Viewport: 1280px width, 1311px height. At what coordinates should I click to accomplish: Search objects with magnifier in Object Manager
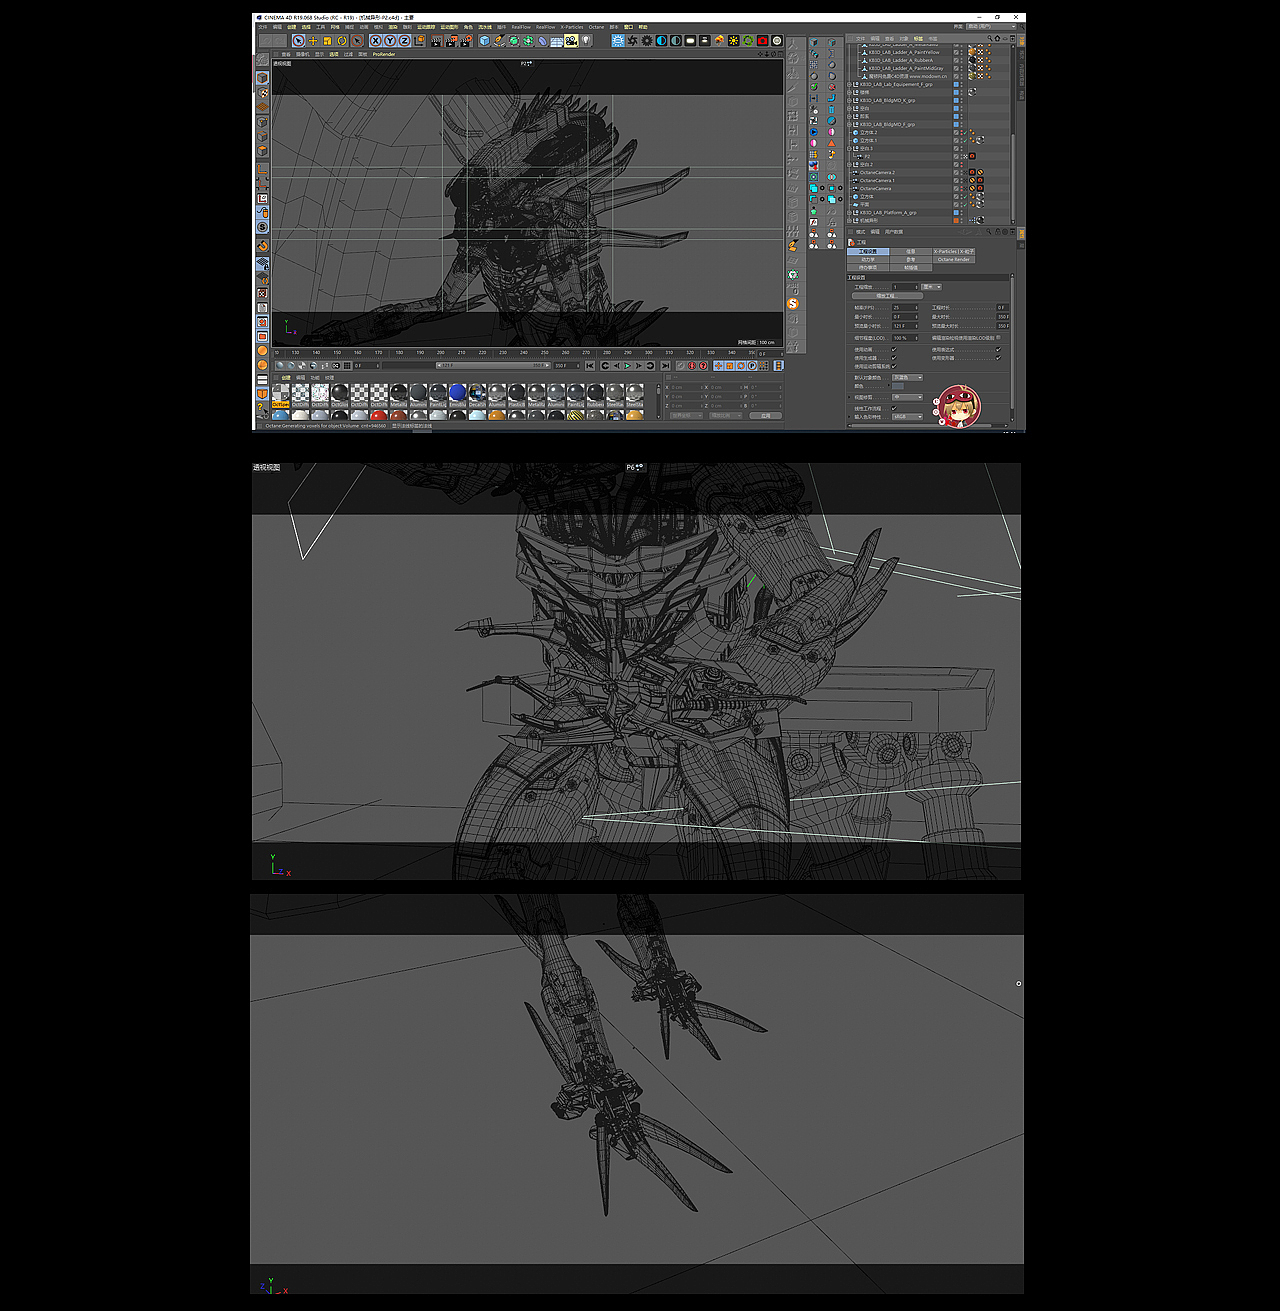pyautogui.click(x=989, y=38)
